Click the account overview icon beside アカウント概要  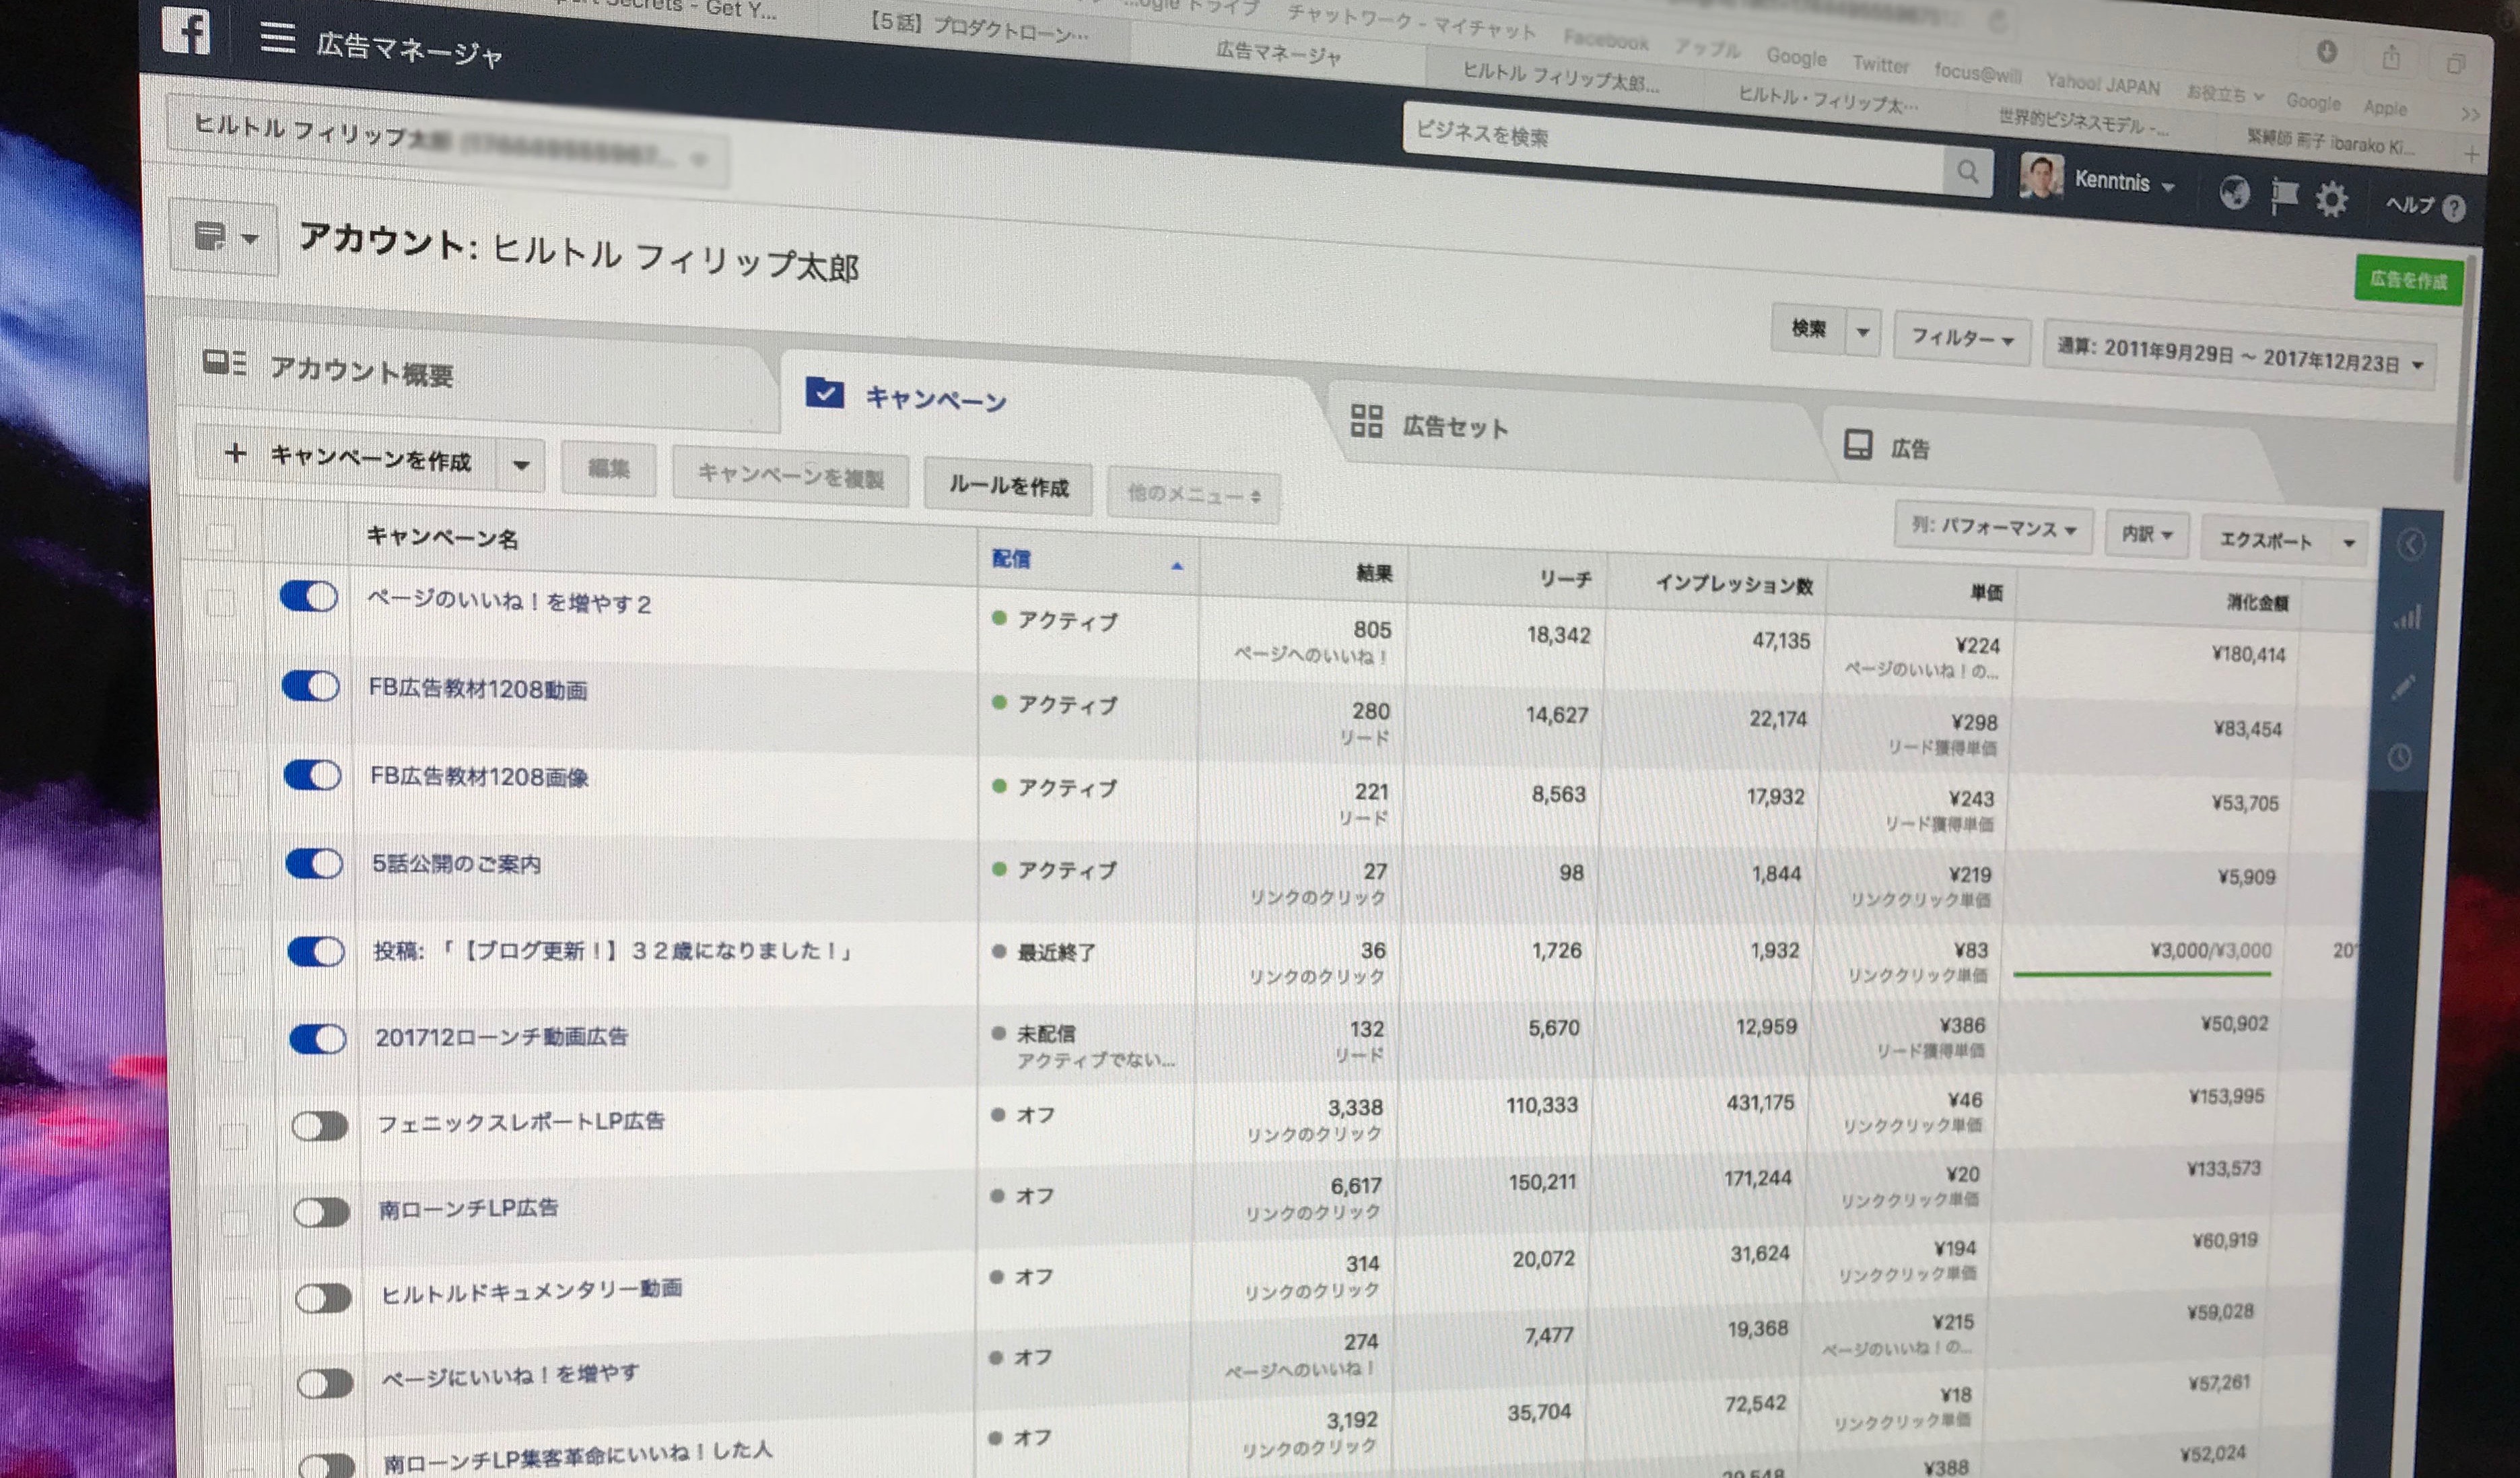224,362
